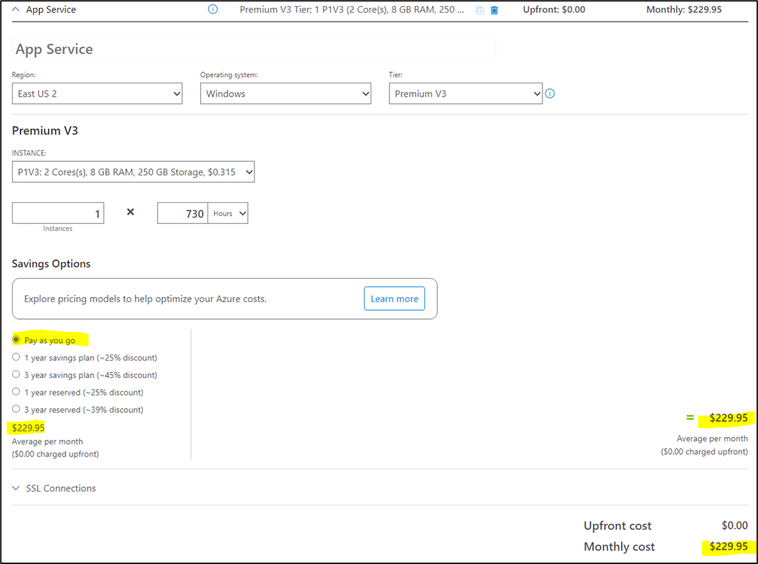Open App Service info icon in header row
The height and width of the screenshot is (564, 758).
213,9
